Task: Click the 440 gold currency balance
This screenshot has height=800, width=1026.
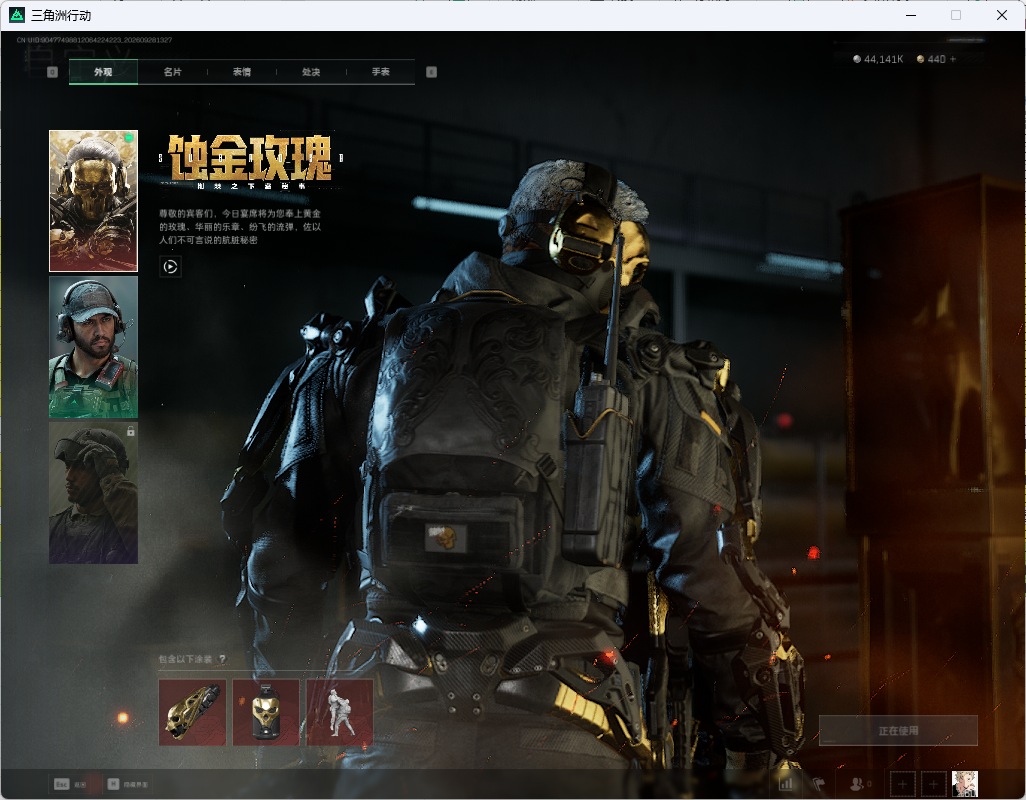Action: [931, 59]
